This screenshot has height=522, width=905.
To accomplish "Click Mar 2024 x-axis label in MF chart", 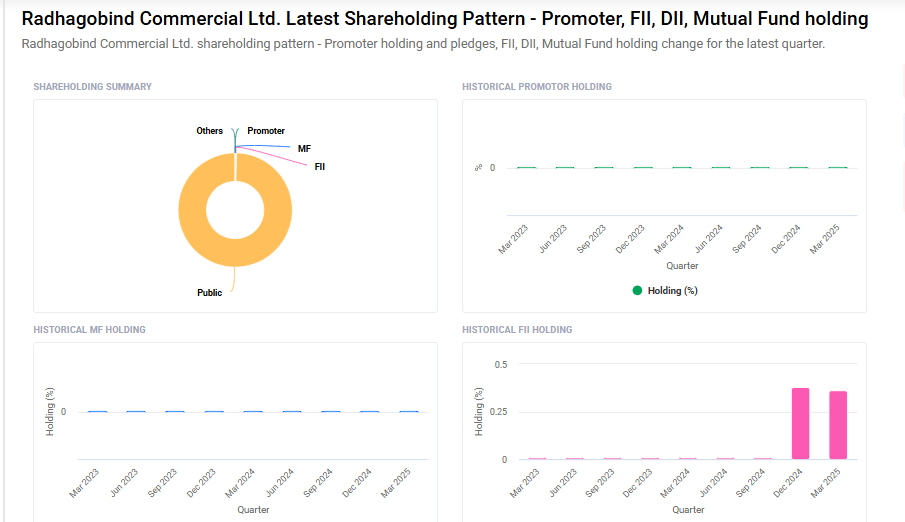I will point(240,483).
